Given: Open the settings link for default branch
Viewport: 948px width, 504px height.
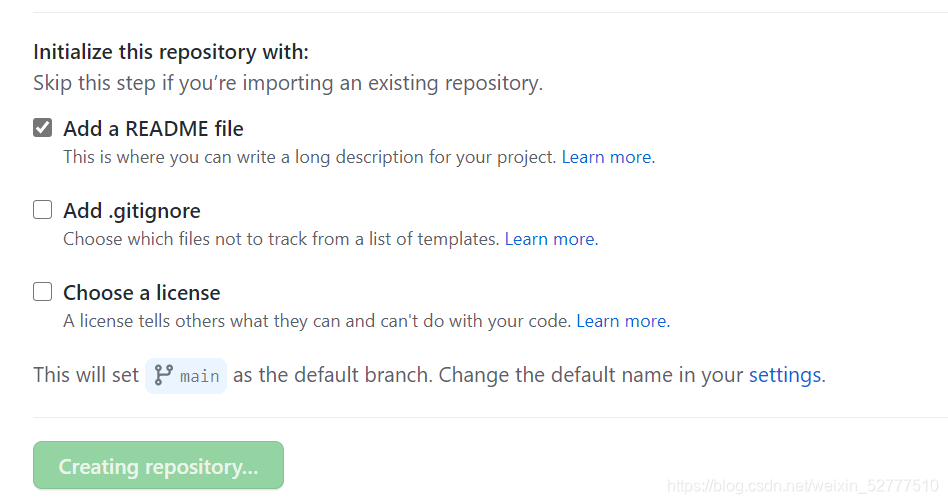Looking at the screenshot, I should (785, 375).
